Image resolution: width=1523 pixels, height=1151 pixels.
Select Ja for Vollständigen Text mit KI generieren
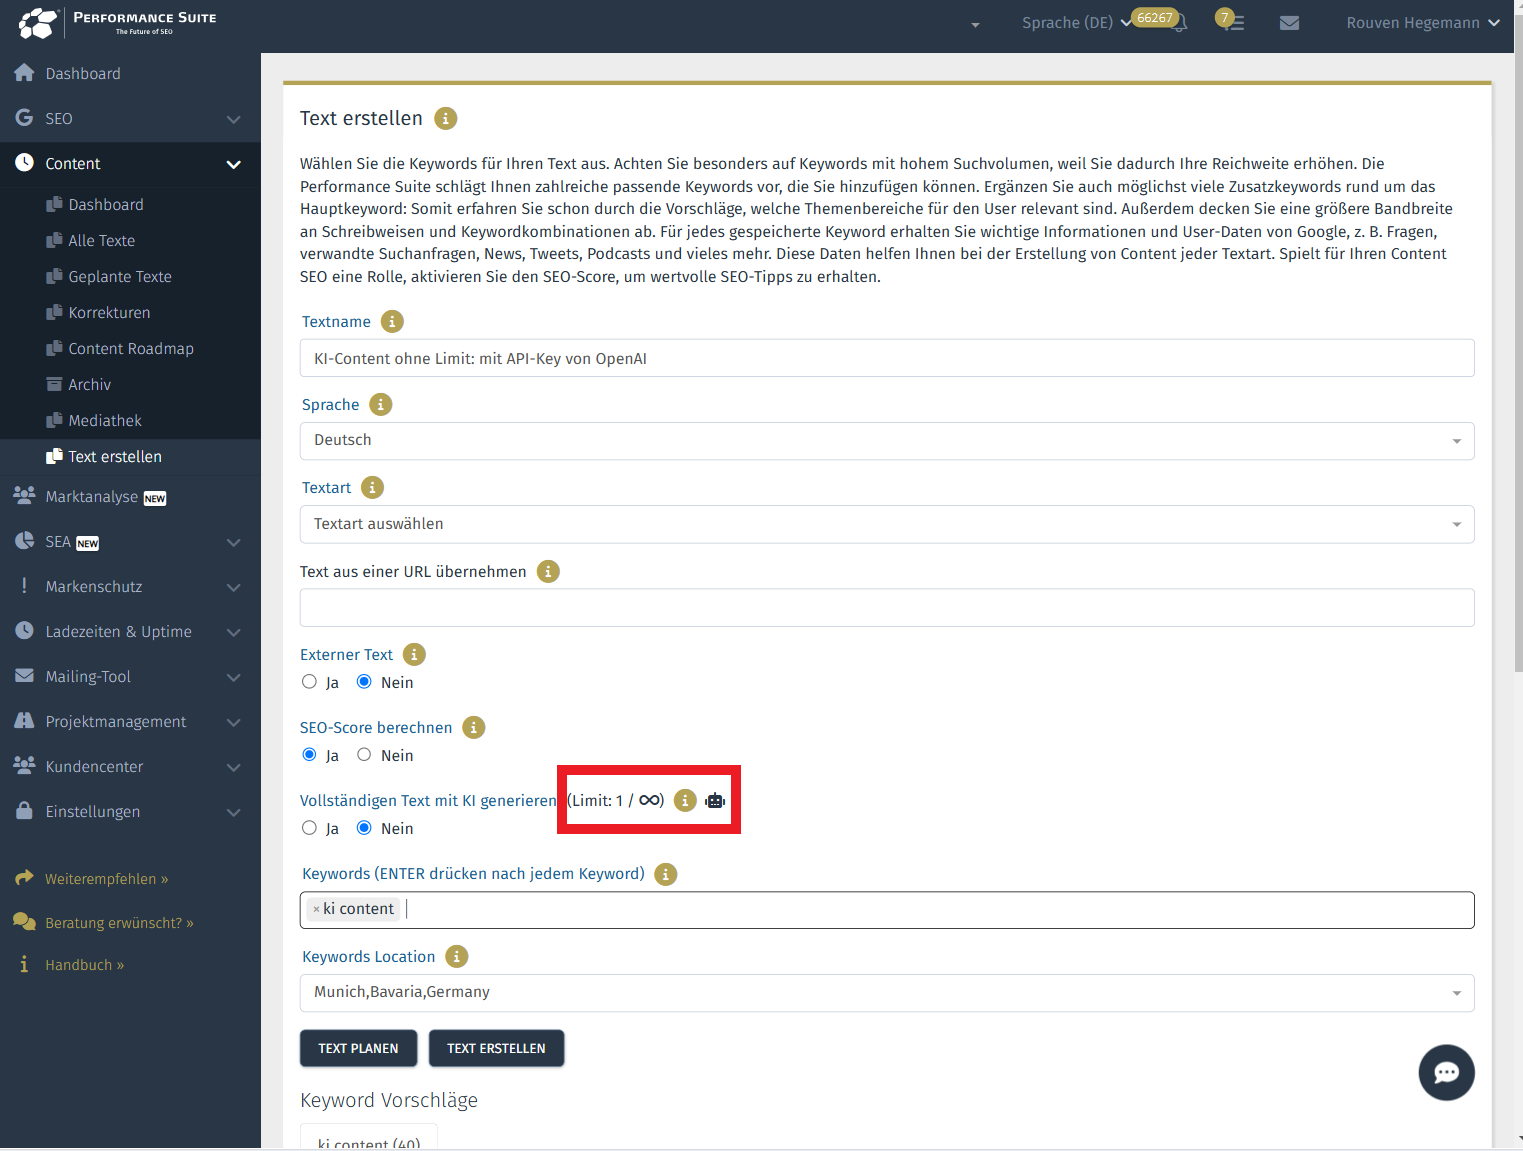(x=309, y=828)
